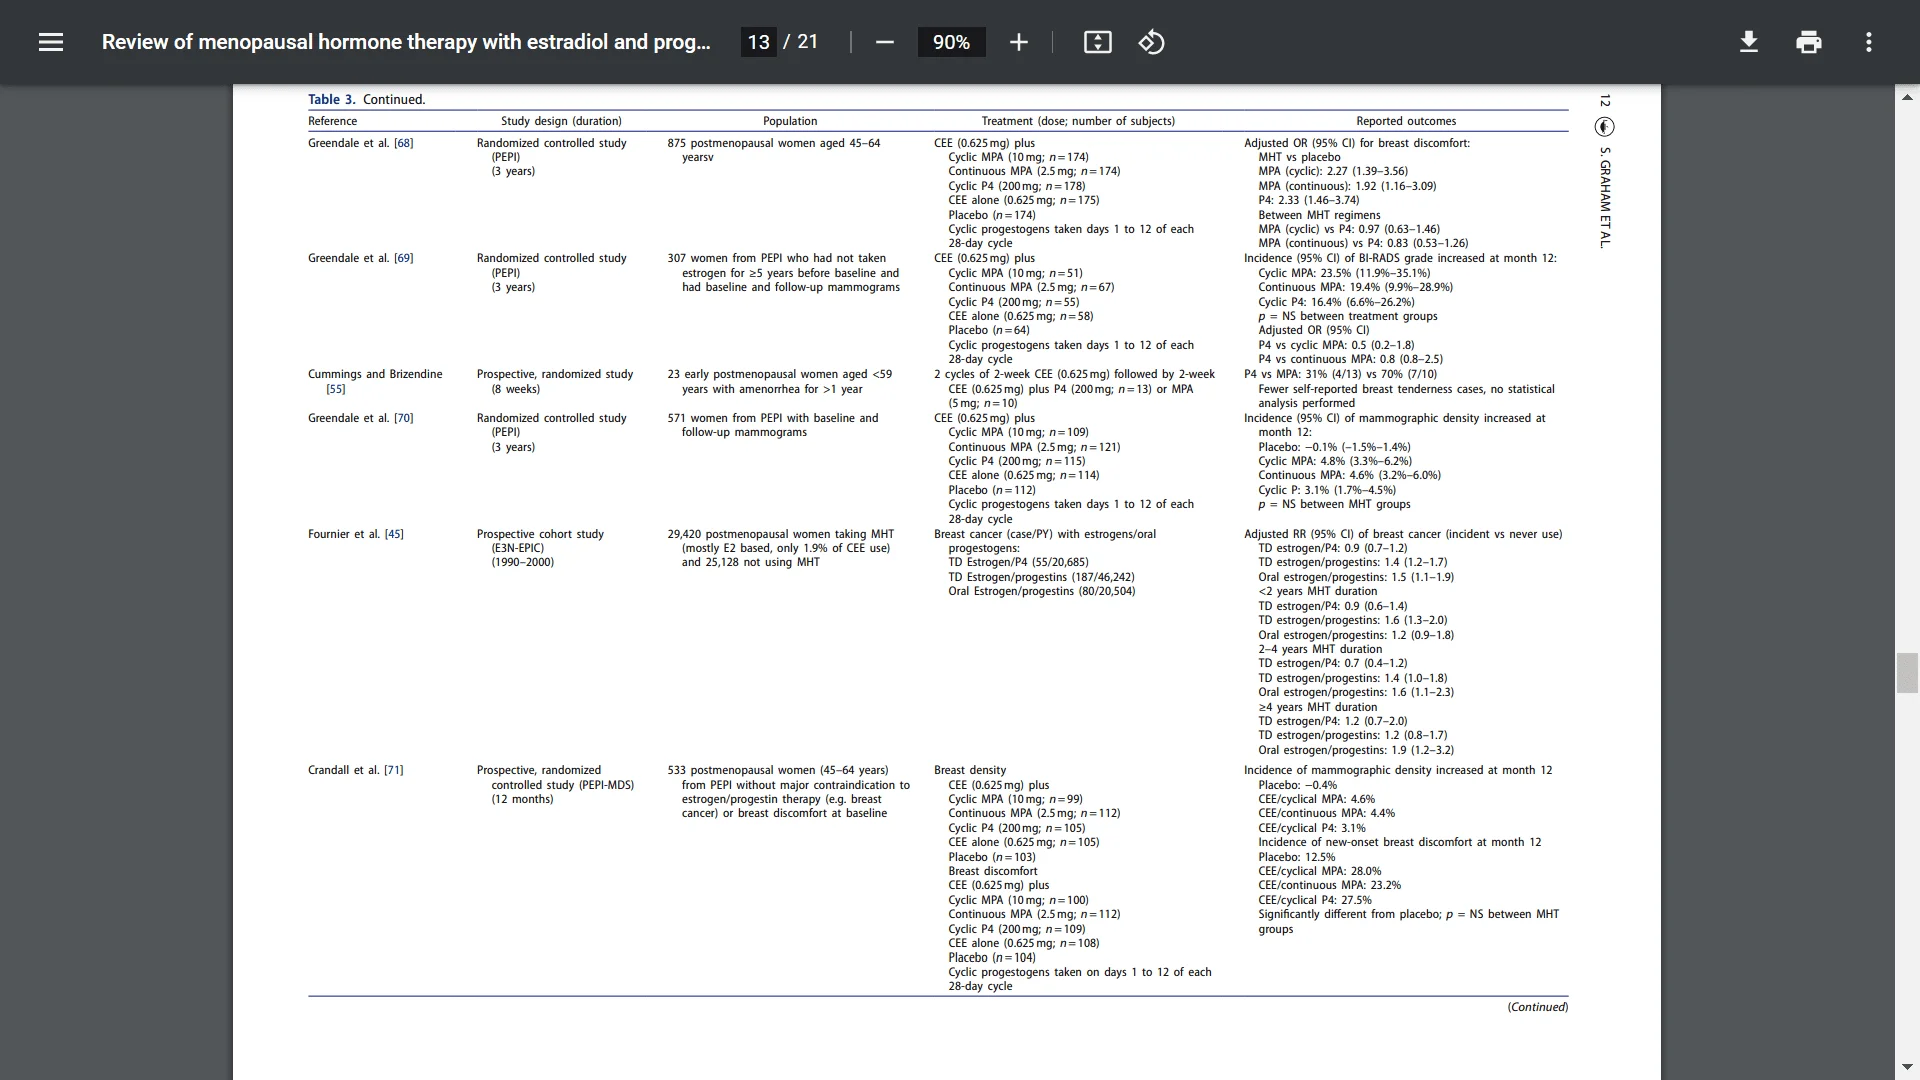Click 'Breast discomfort' subheading in treatment column
The image size is (1920, 1080).
point(993,871)
